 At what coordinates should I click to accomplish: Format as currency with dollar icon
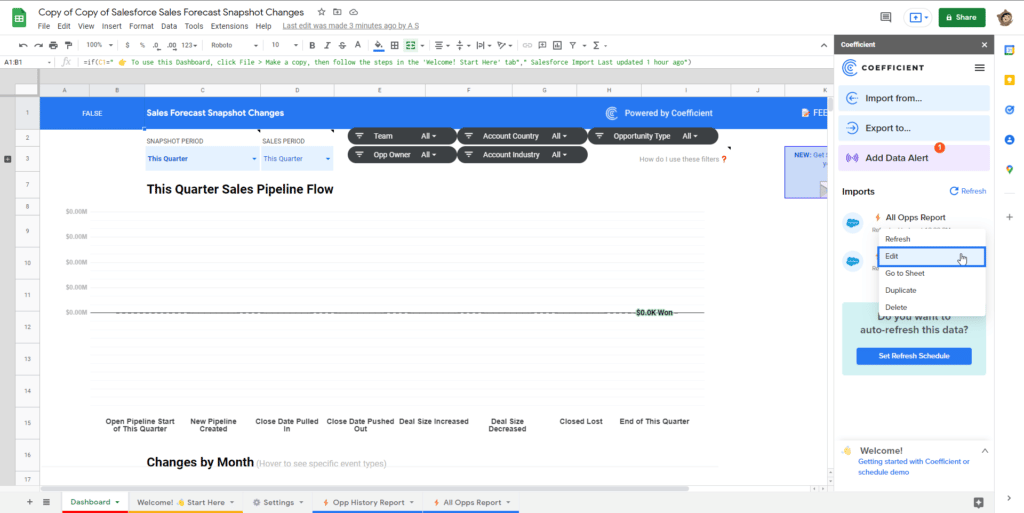(127, 45)
